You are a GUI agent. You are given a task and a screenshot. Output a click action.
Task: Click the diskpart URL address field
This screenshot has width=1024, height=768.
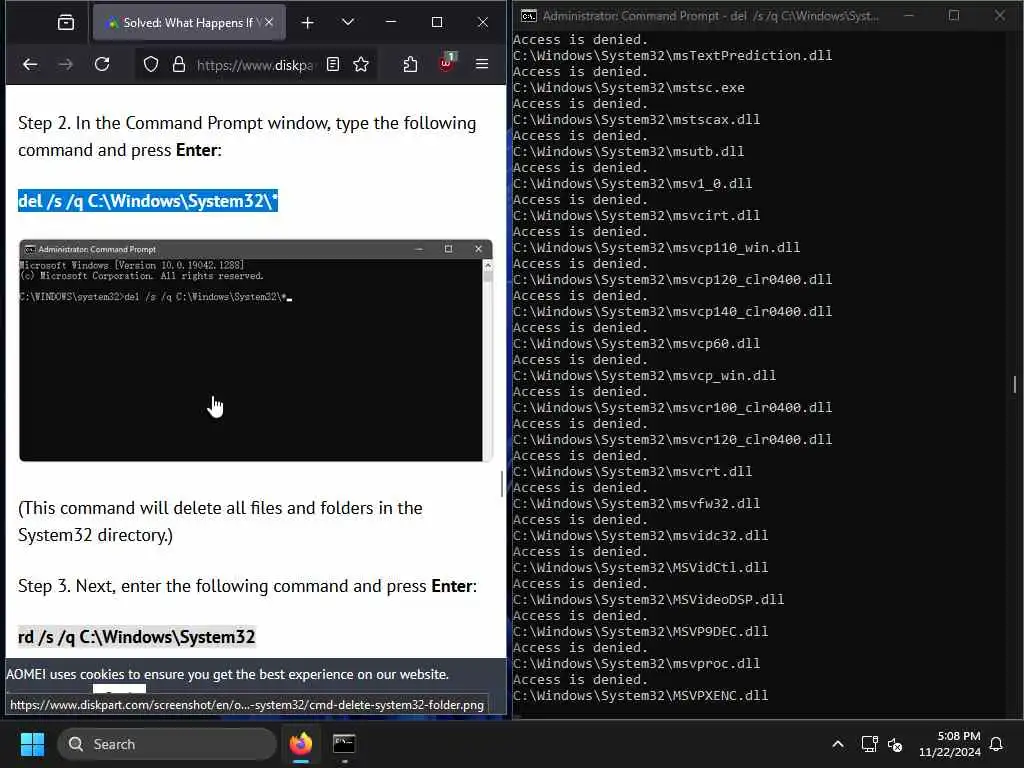(x=256, y=65)
